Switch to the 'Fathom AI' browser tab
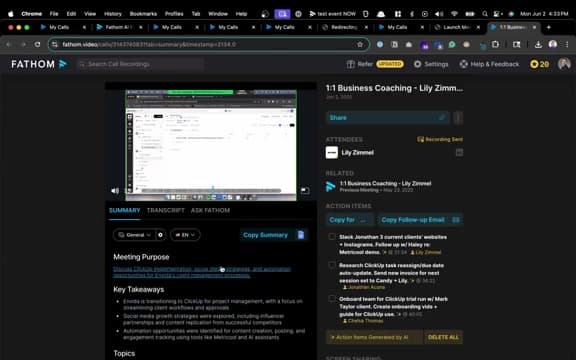The width and height of the screenshot is (576, 360). click(x=119, y=27)
